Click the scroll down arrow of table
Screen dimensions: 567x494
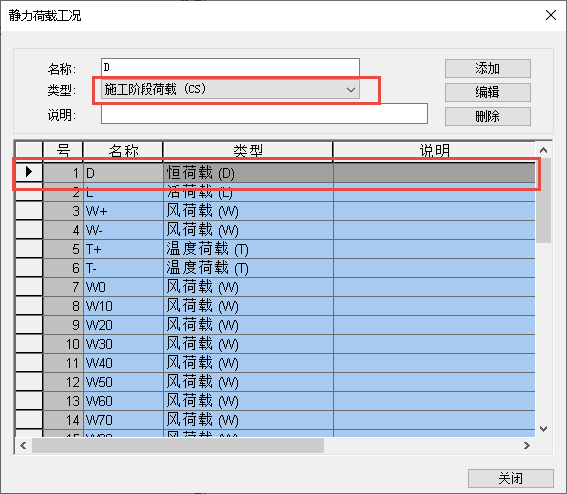[x=543, y=429]
